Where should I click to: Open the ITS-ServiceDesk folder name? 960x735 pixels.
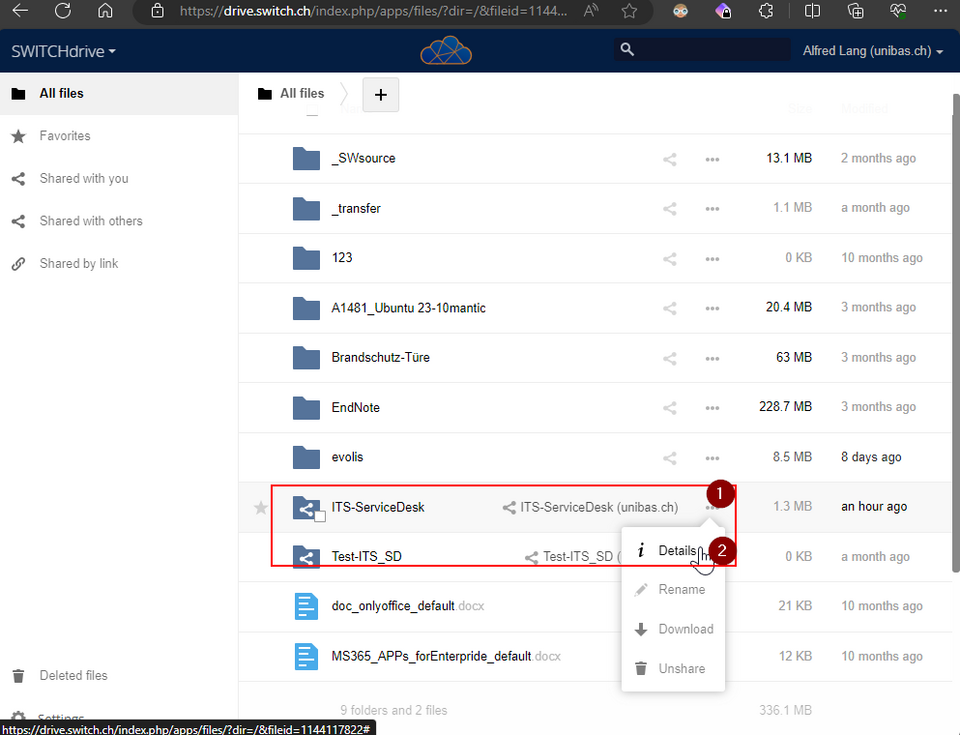pyautogui.click(x=378, y=507)
